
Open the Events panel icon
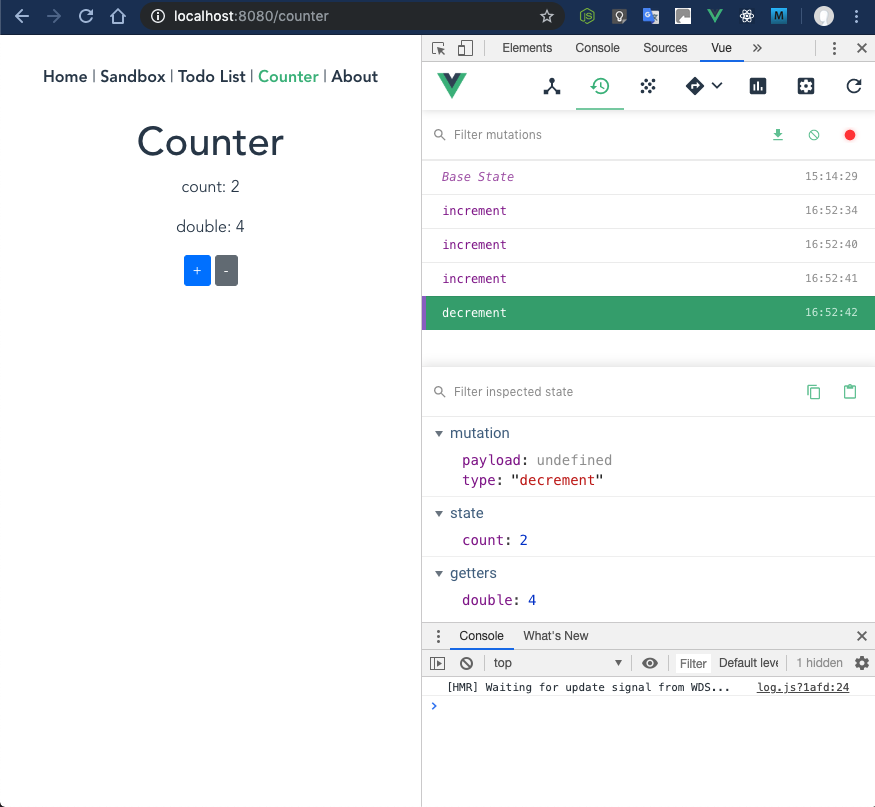pyautogui.click(x=647, y=86)
